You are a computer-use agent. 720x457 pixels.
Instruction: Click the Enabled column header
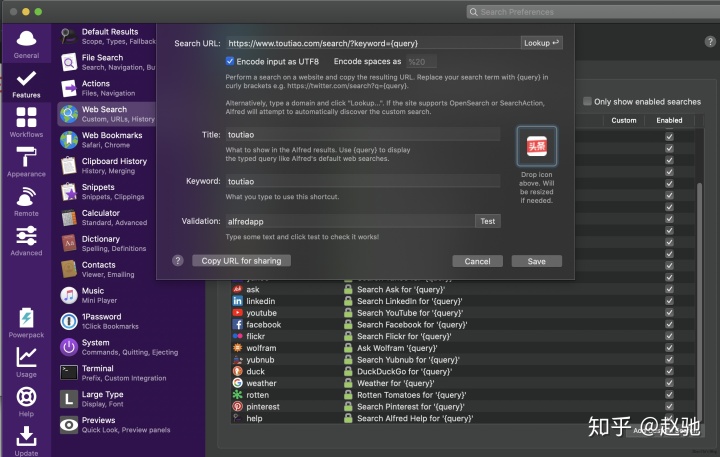[669, 120]
